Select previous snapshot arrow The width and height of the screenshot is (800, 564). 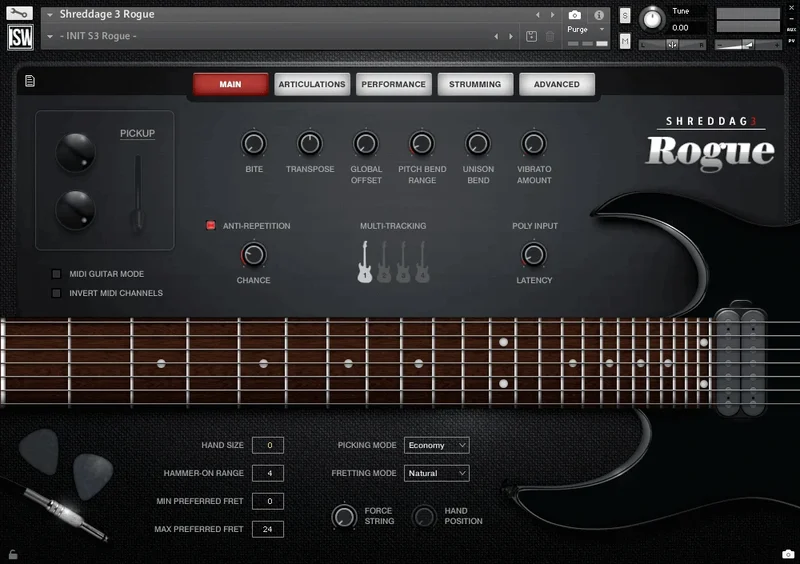coord(496,36)
